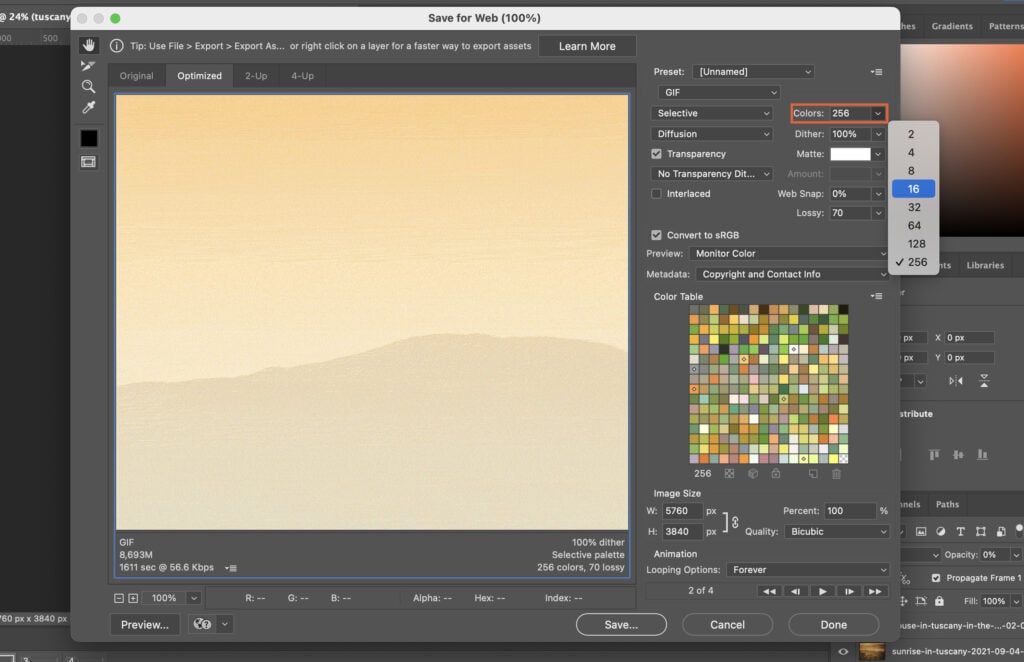
Task: Select 16 from the open Colors dropdown
Action: [913, 188]
